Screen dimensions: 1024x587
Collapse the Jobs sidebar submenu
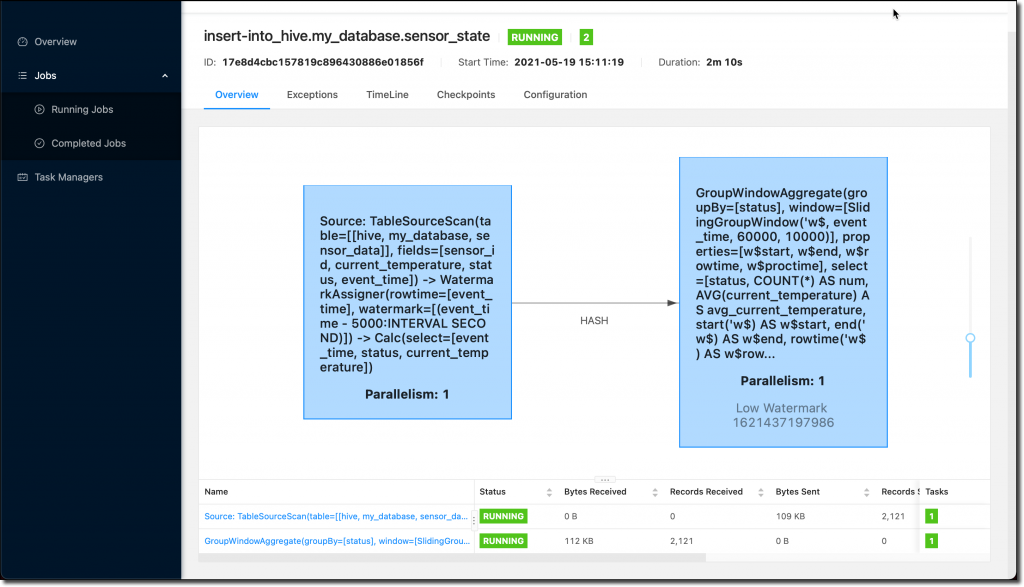click(x=164, y=75)
